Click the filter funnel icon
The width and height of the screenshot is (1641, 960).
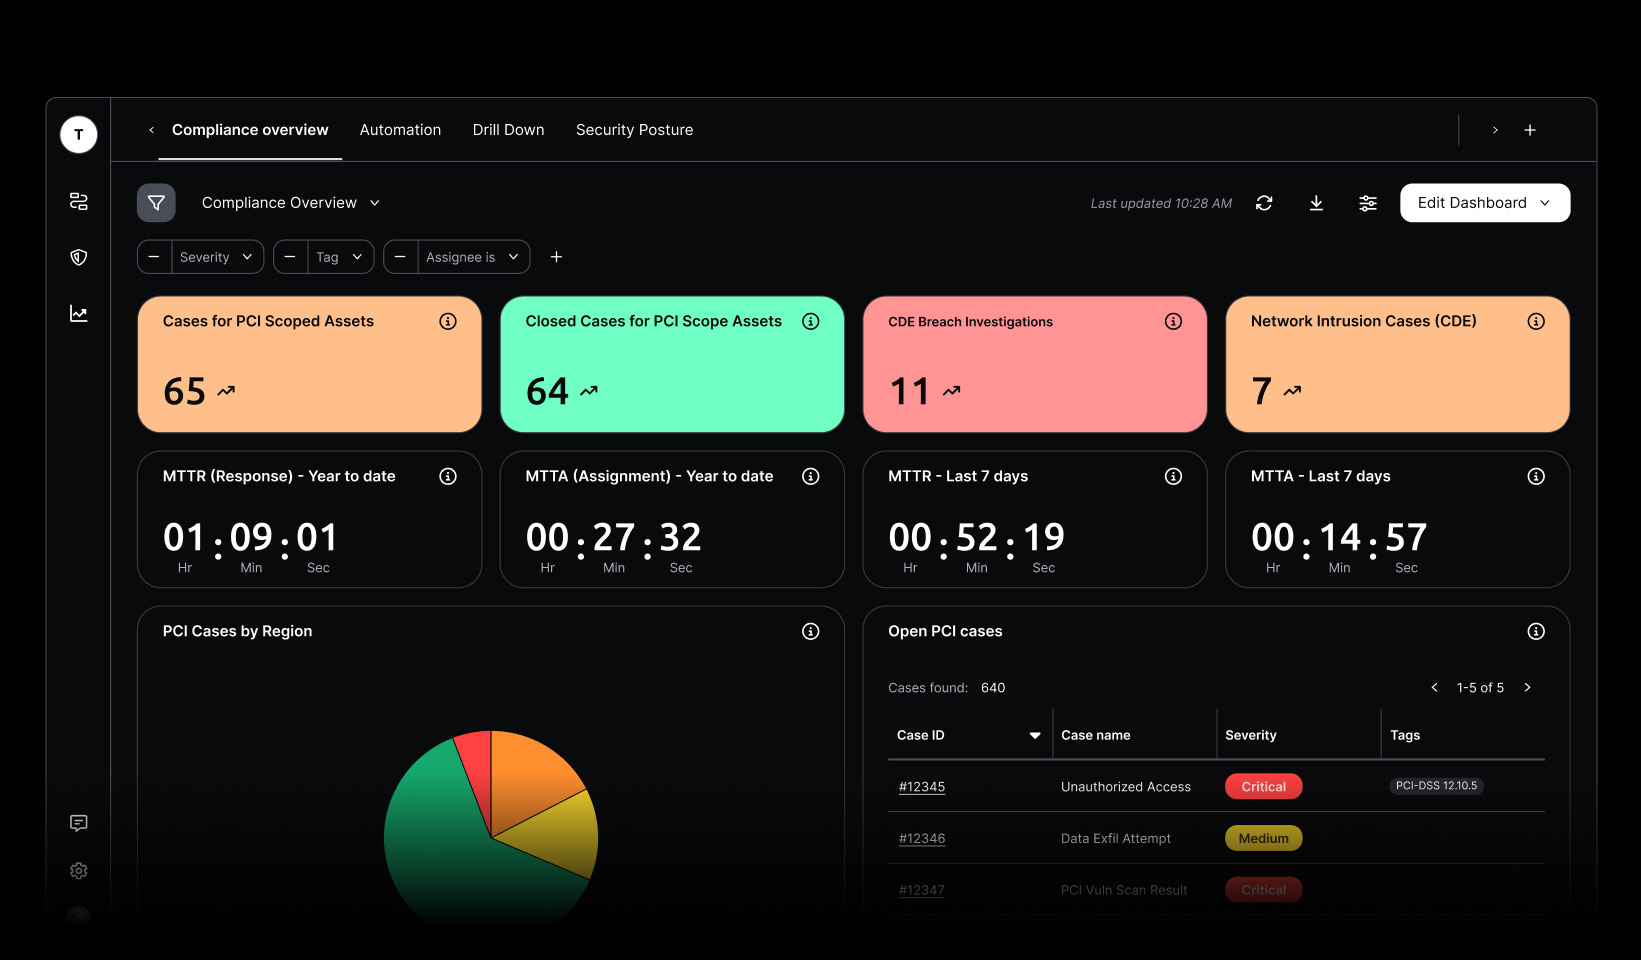(x=156, y=203)
